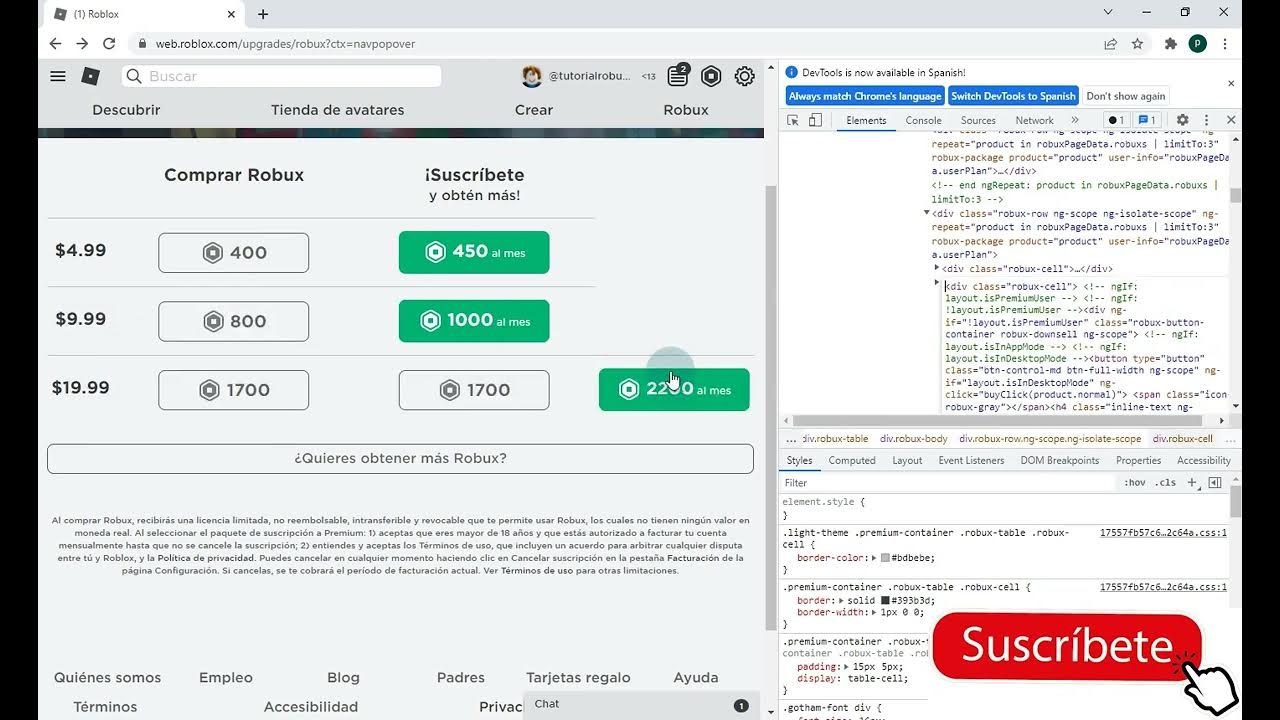Buy 400 Robux for $4.99

[233, 253]
